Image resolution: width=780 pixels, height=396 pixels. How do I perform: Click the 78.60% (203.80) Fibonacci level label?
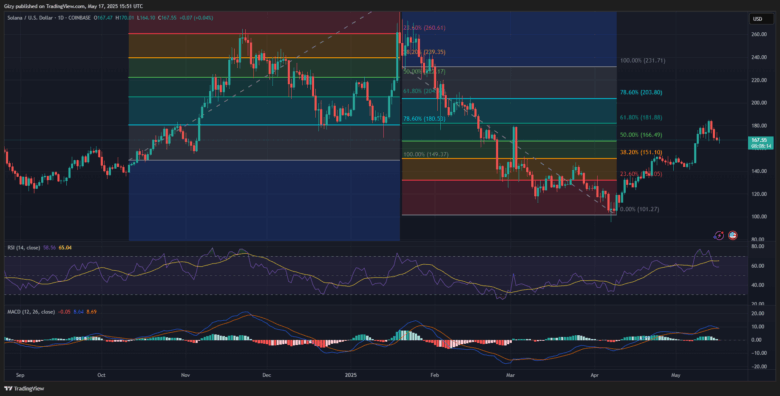(642, 93)
